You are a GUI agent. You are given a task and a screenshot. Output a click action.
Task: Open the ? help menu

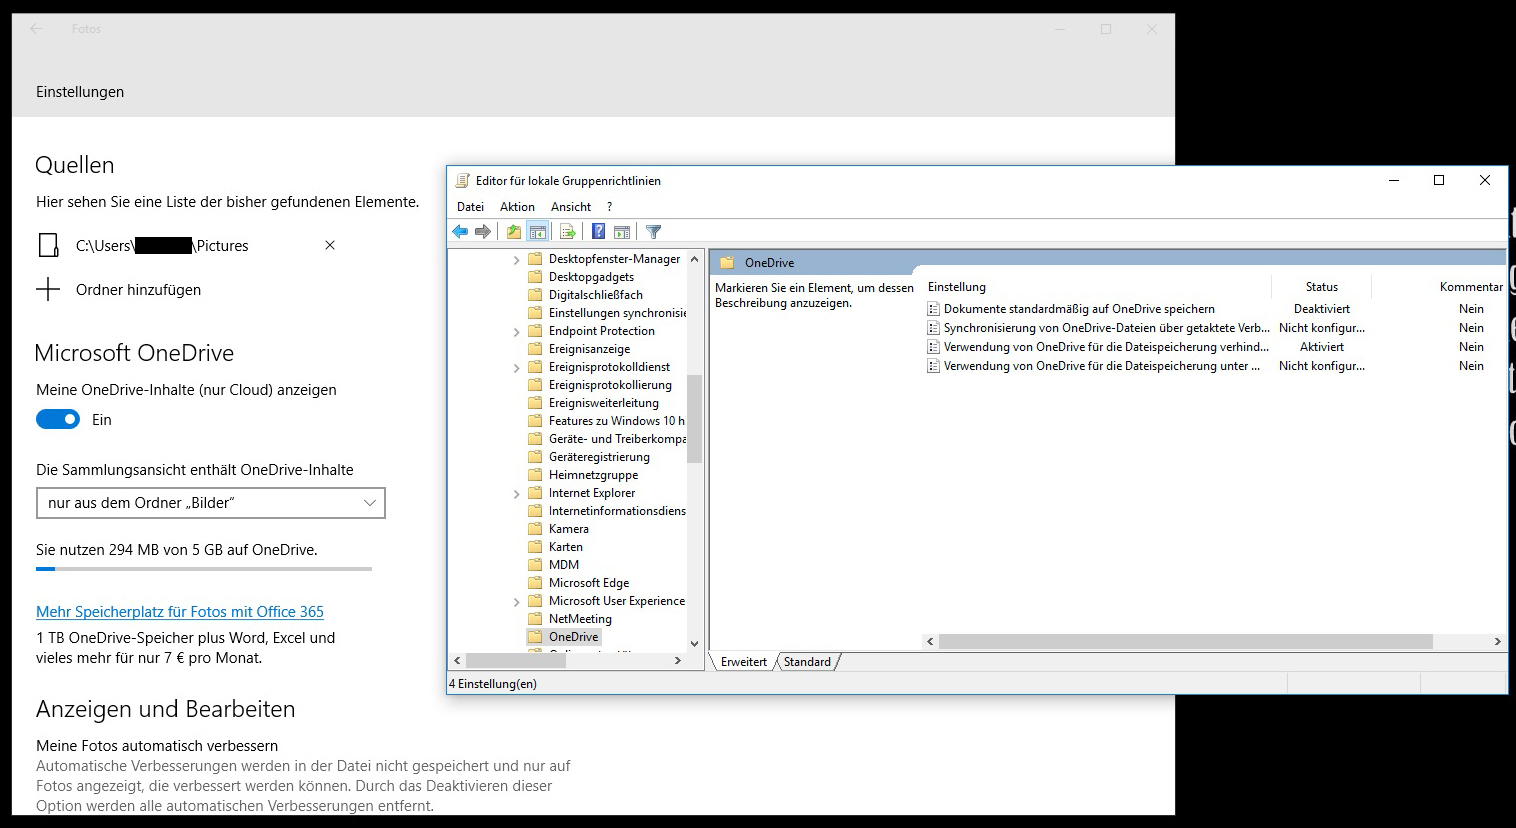[609, 207]
